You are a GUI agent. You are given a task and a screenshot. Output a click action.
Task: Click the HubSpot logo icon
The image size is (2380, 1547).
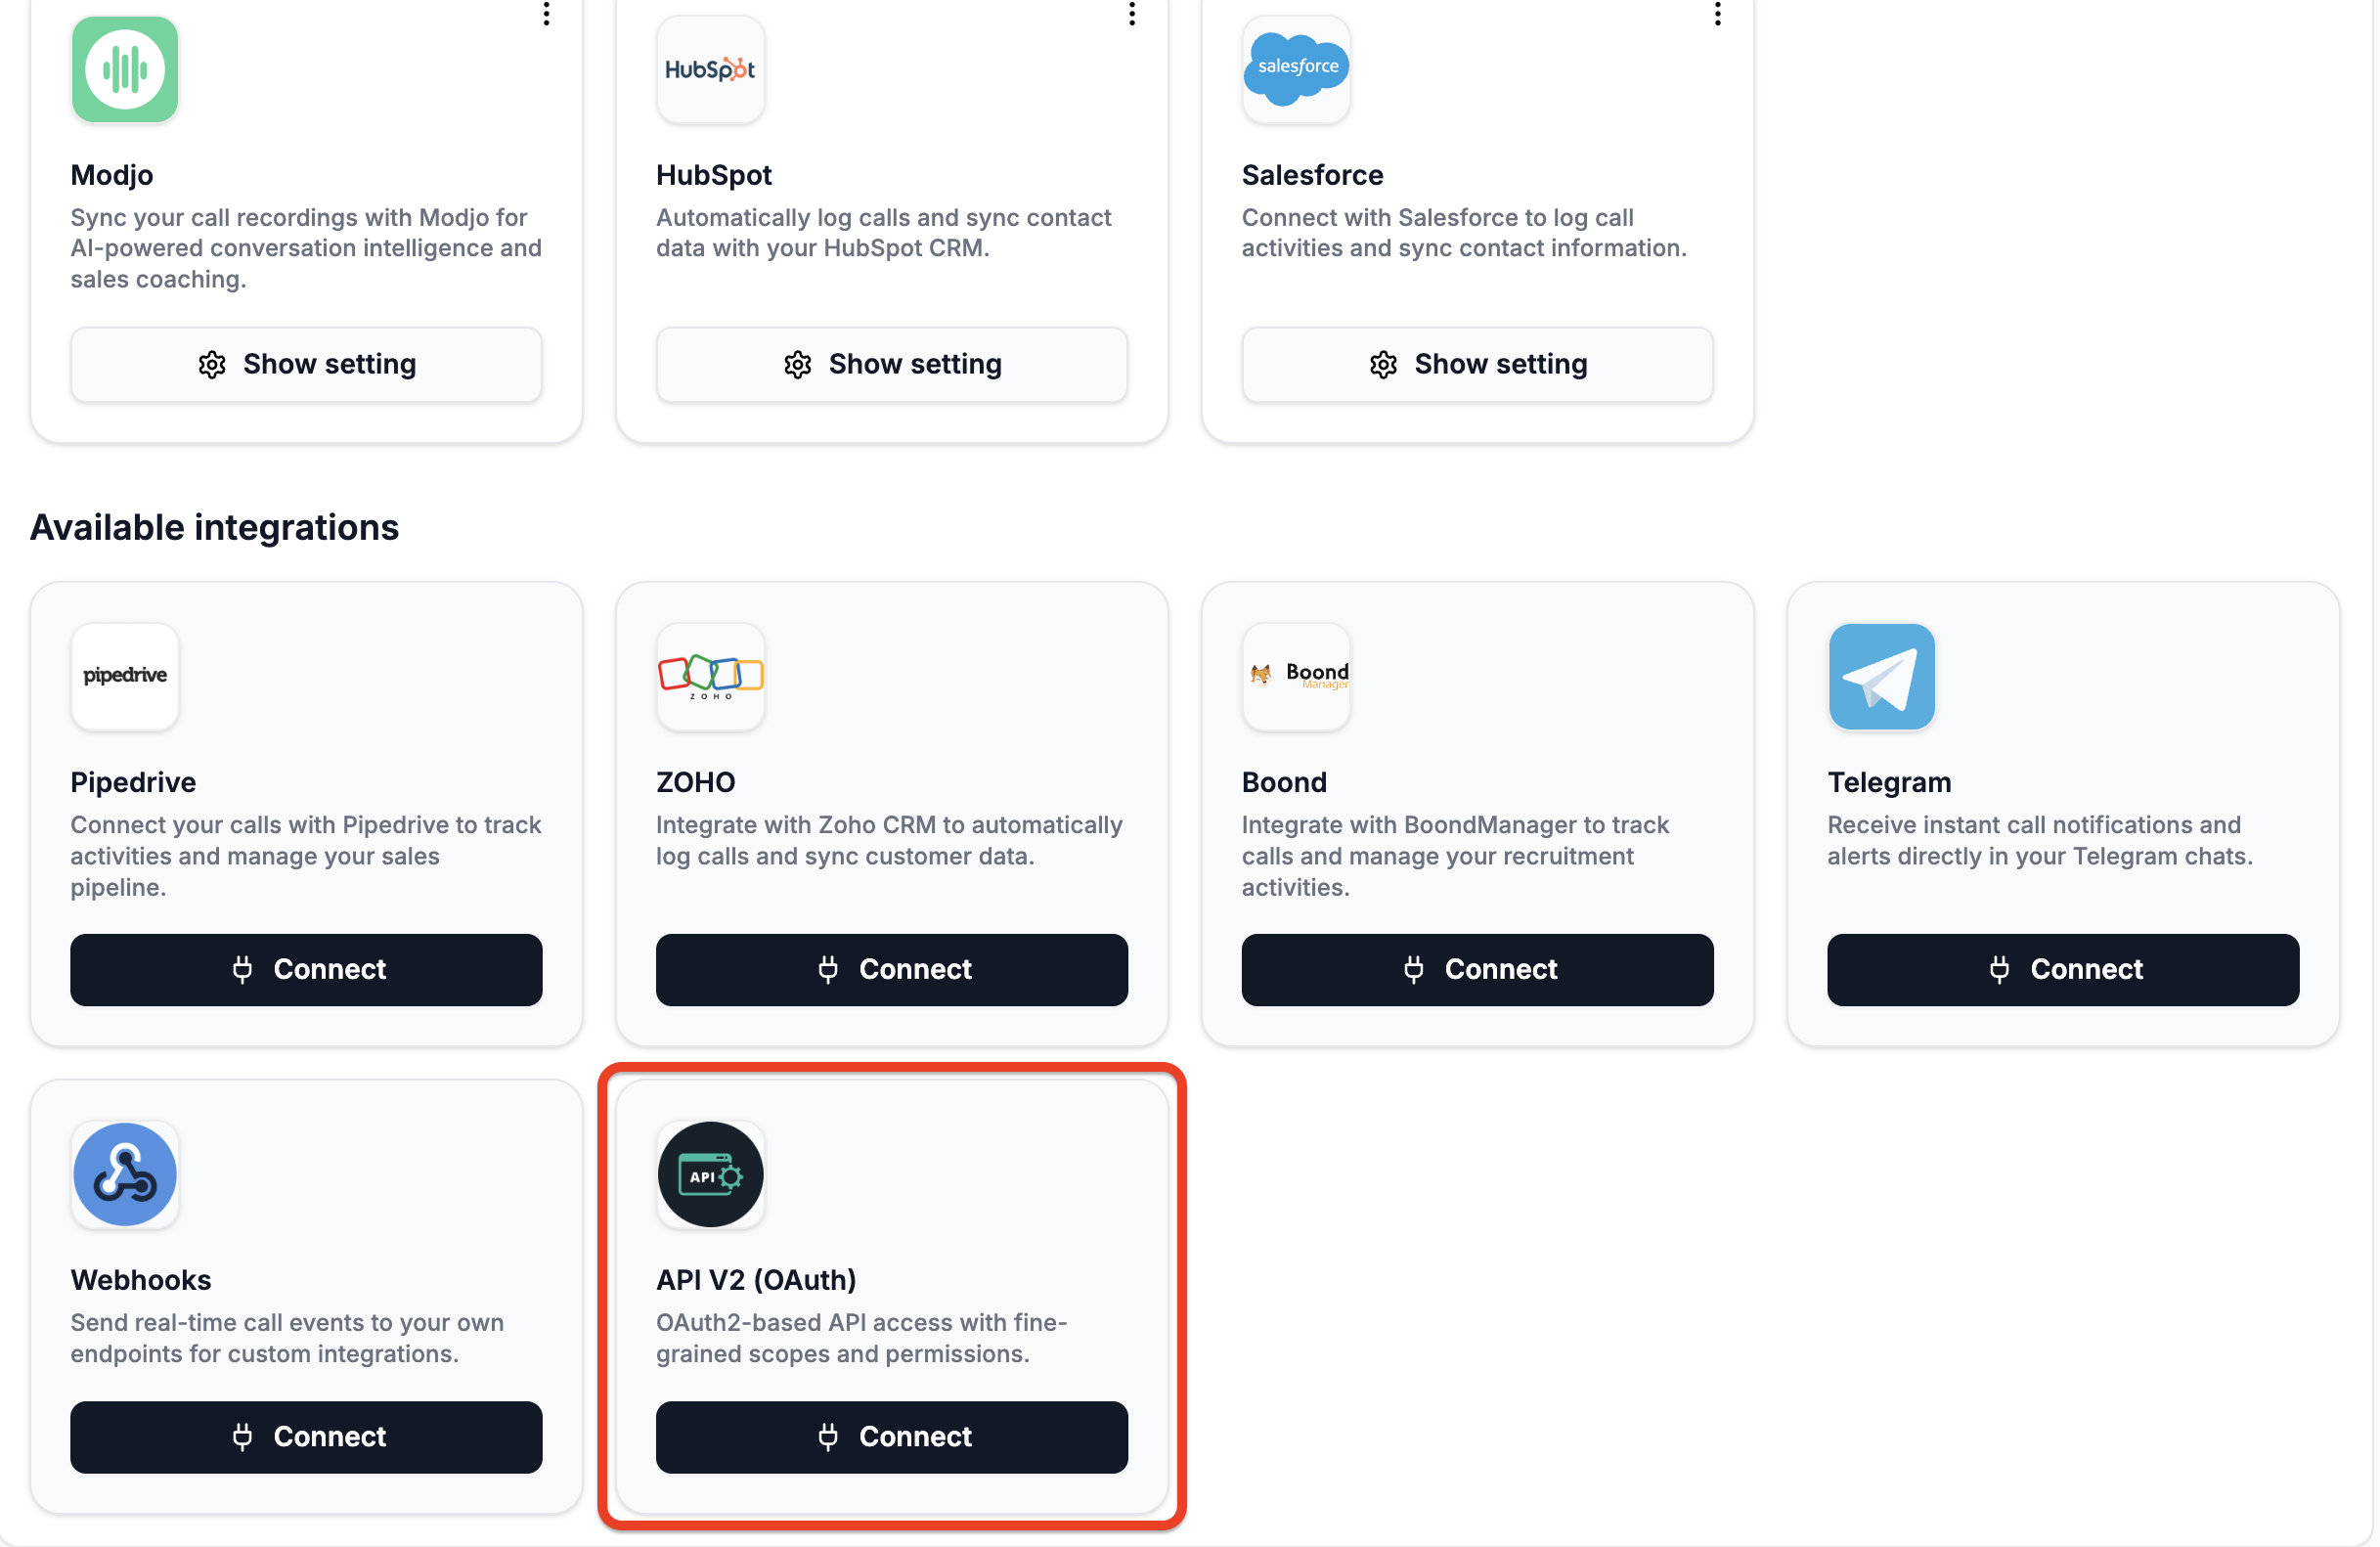(x=710, y=69)
